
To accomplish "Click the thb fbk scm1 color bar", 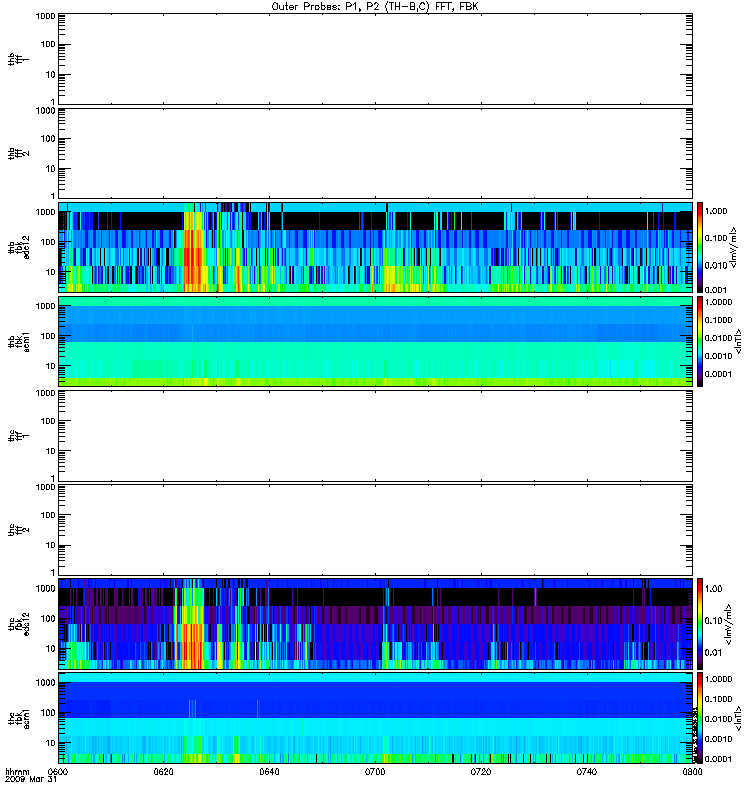I will pyautogui.click(x=700, y=341).
